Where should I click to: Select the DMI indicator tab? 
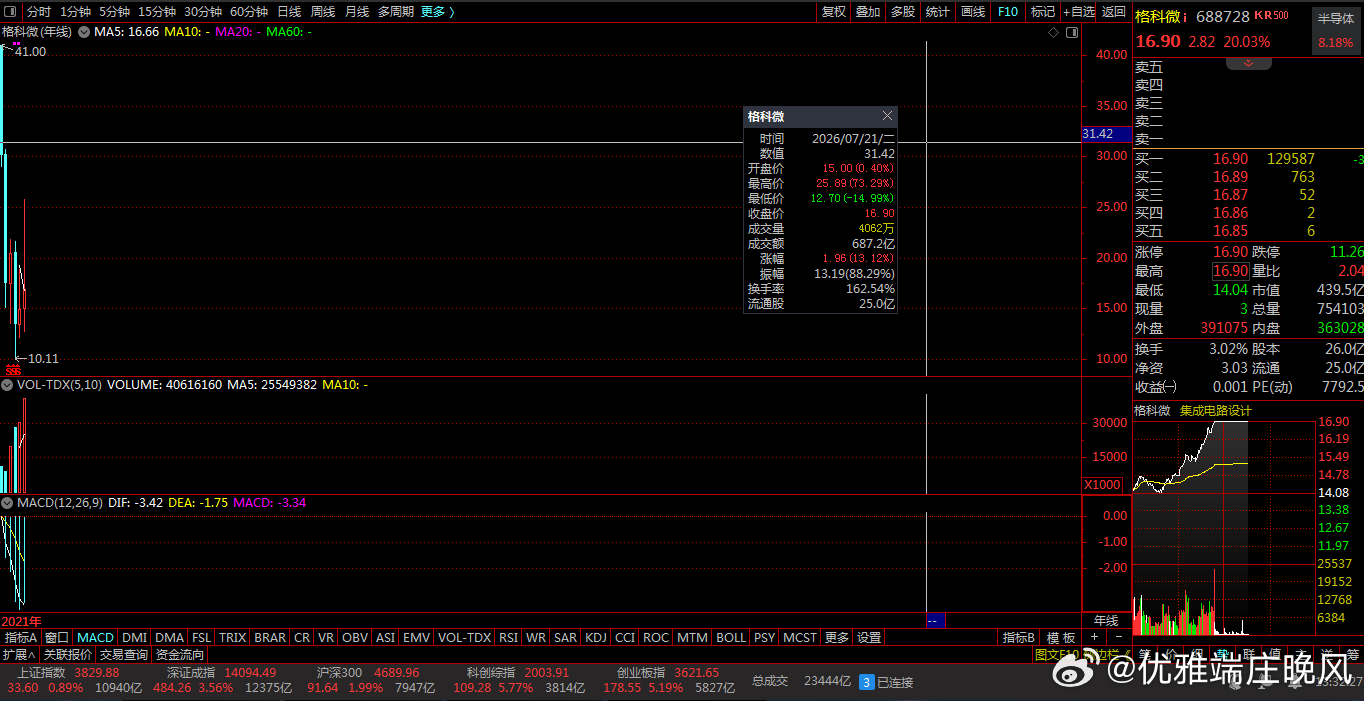pos(135,637)
